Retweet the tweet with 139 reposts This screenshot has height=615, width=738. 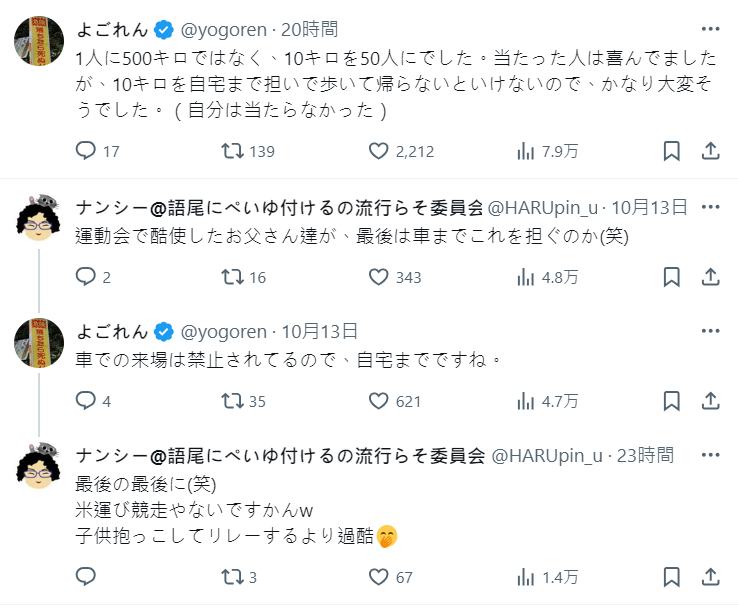pyautogui.click(x=232, y=151)
